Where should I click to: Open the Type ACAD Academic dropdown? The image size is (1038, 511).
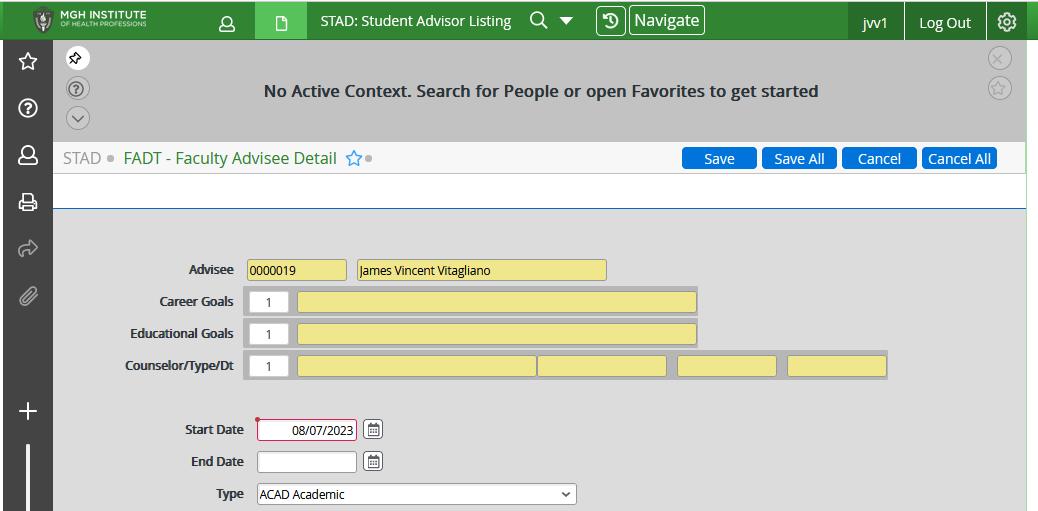click(416, 494)
